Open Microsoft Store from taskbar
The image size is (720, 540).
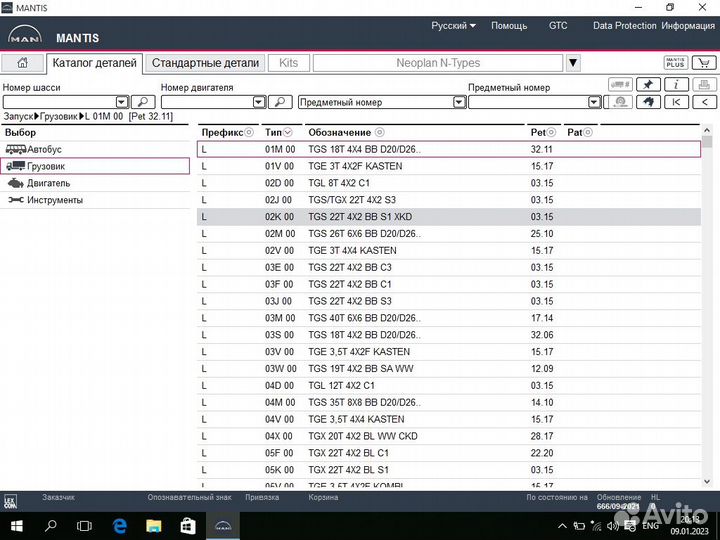(188, 526)
